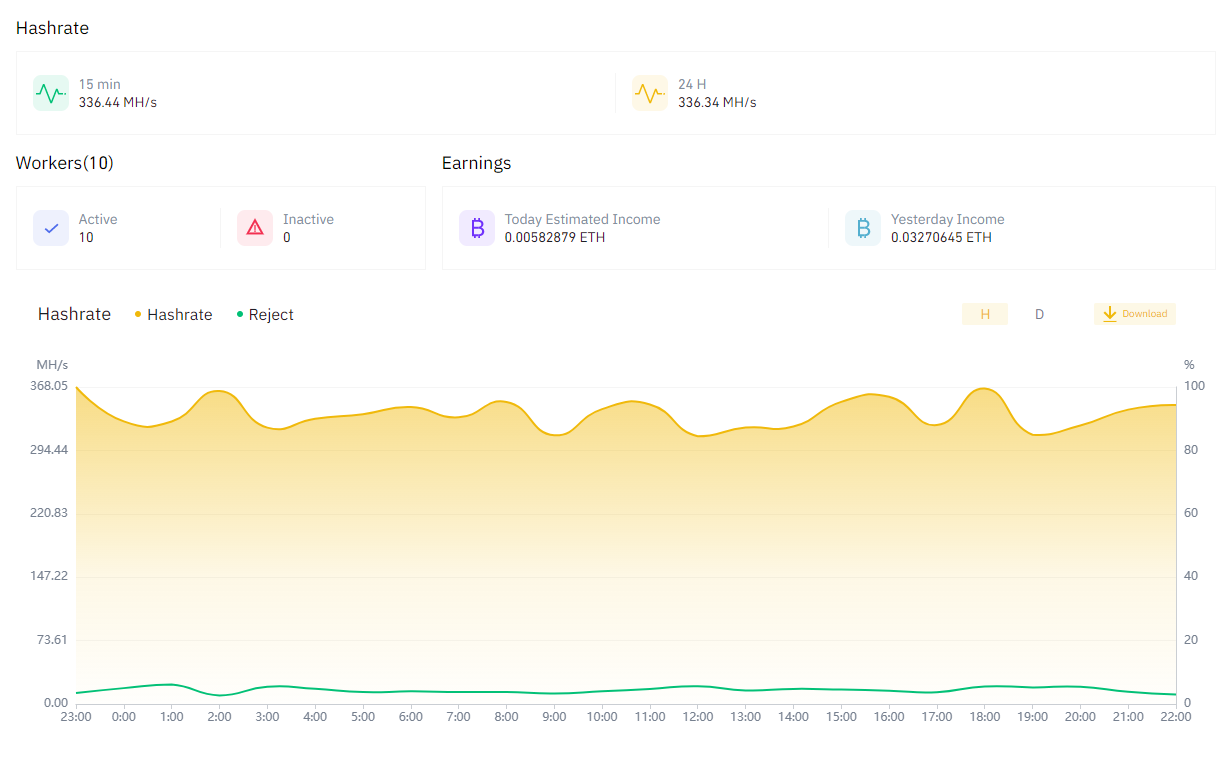1230x758 pixels.
Task: Click the Earnings heading
Action: [477, 163]
